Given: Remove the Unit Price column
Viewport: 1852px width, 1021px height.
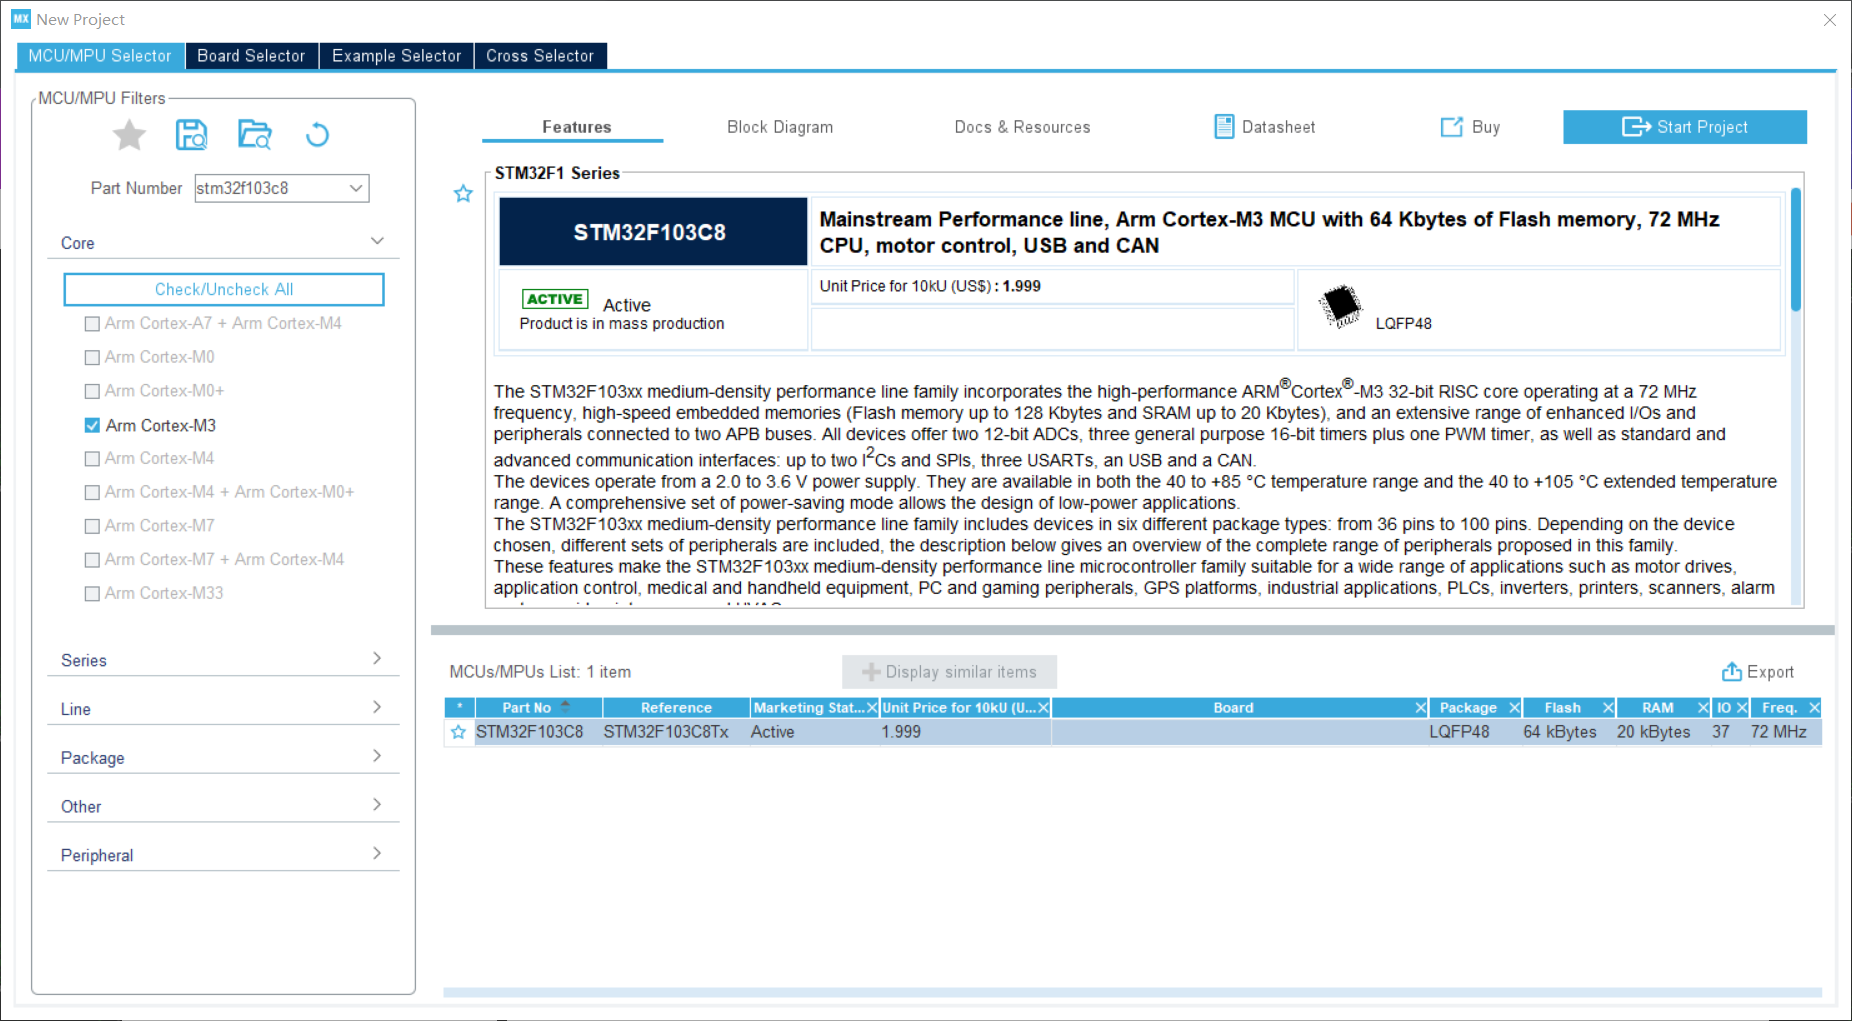Looking at the screenshot, I should pos(1043,708).
